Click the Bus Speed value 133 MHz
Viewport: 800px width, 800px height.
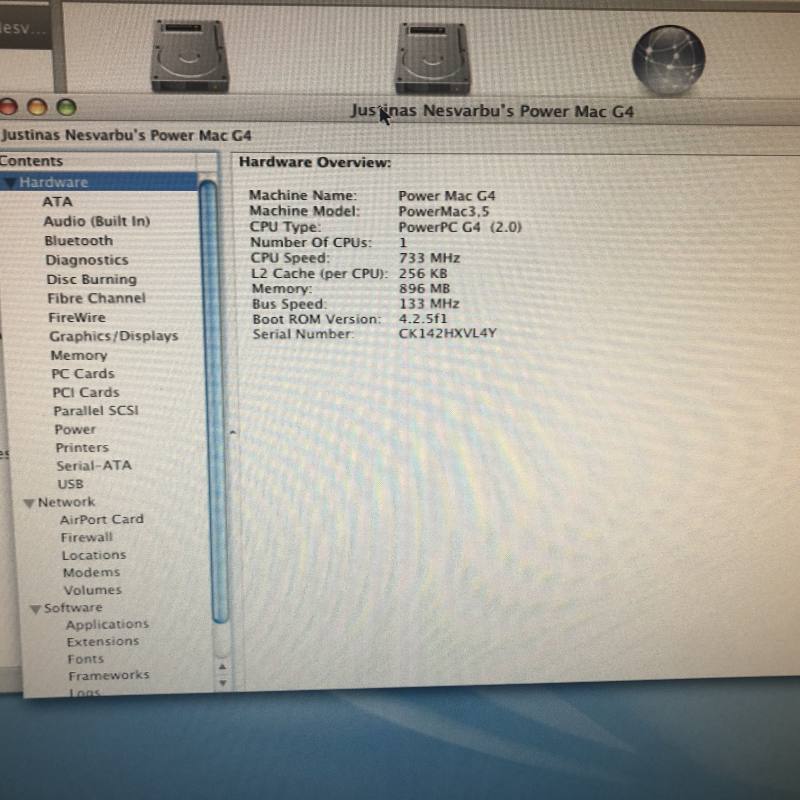pos(429,304)
